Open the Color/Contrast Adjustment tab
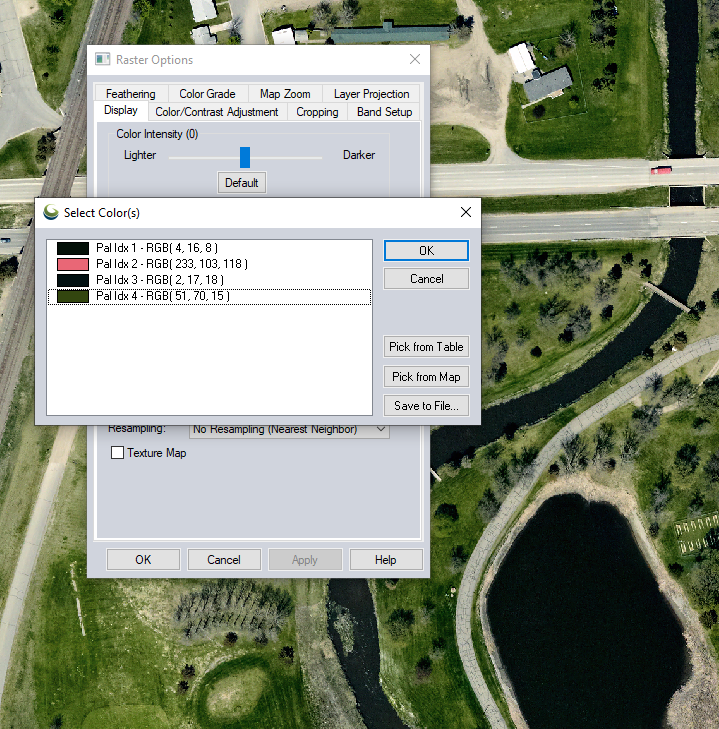The width and height of the screenshot is (719, 729). coord(217,112)
